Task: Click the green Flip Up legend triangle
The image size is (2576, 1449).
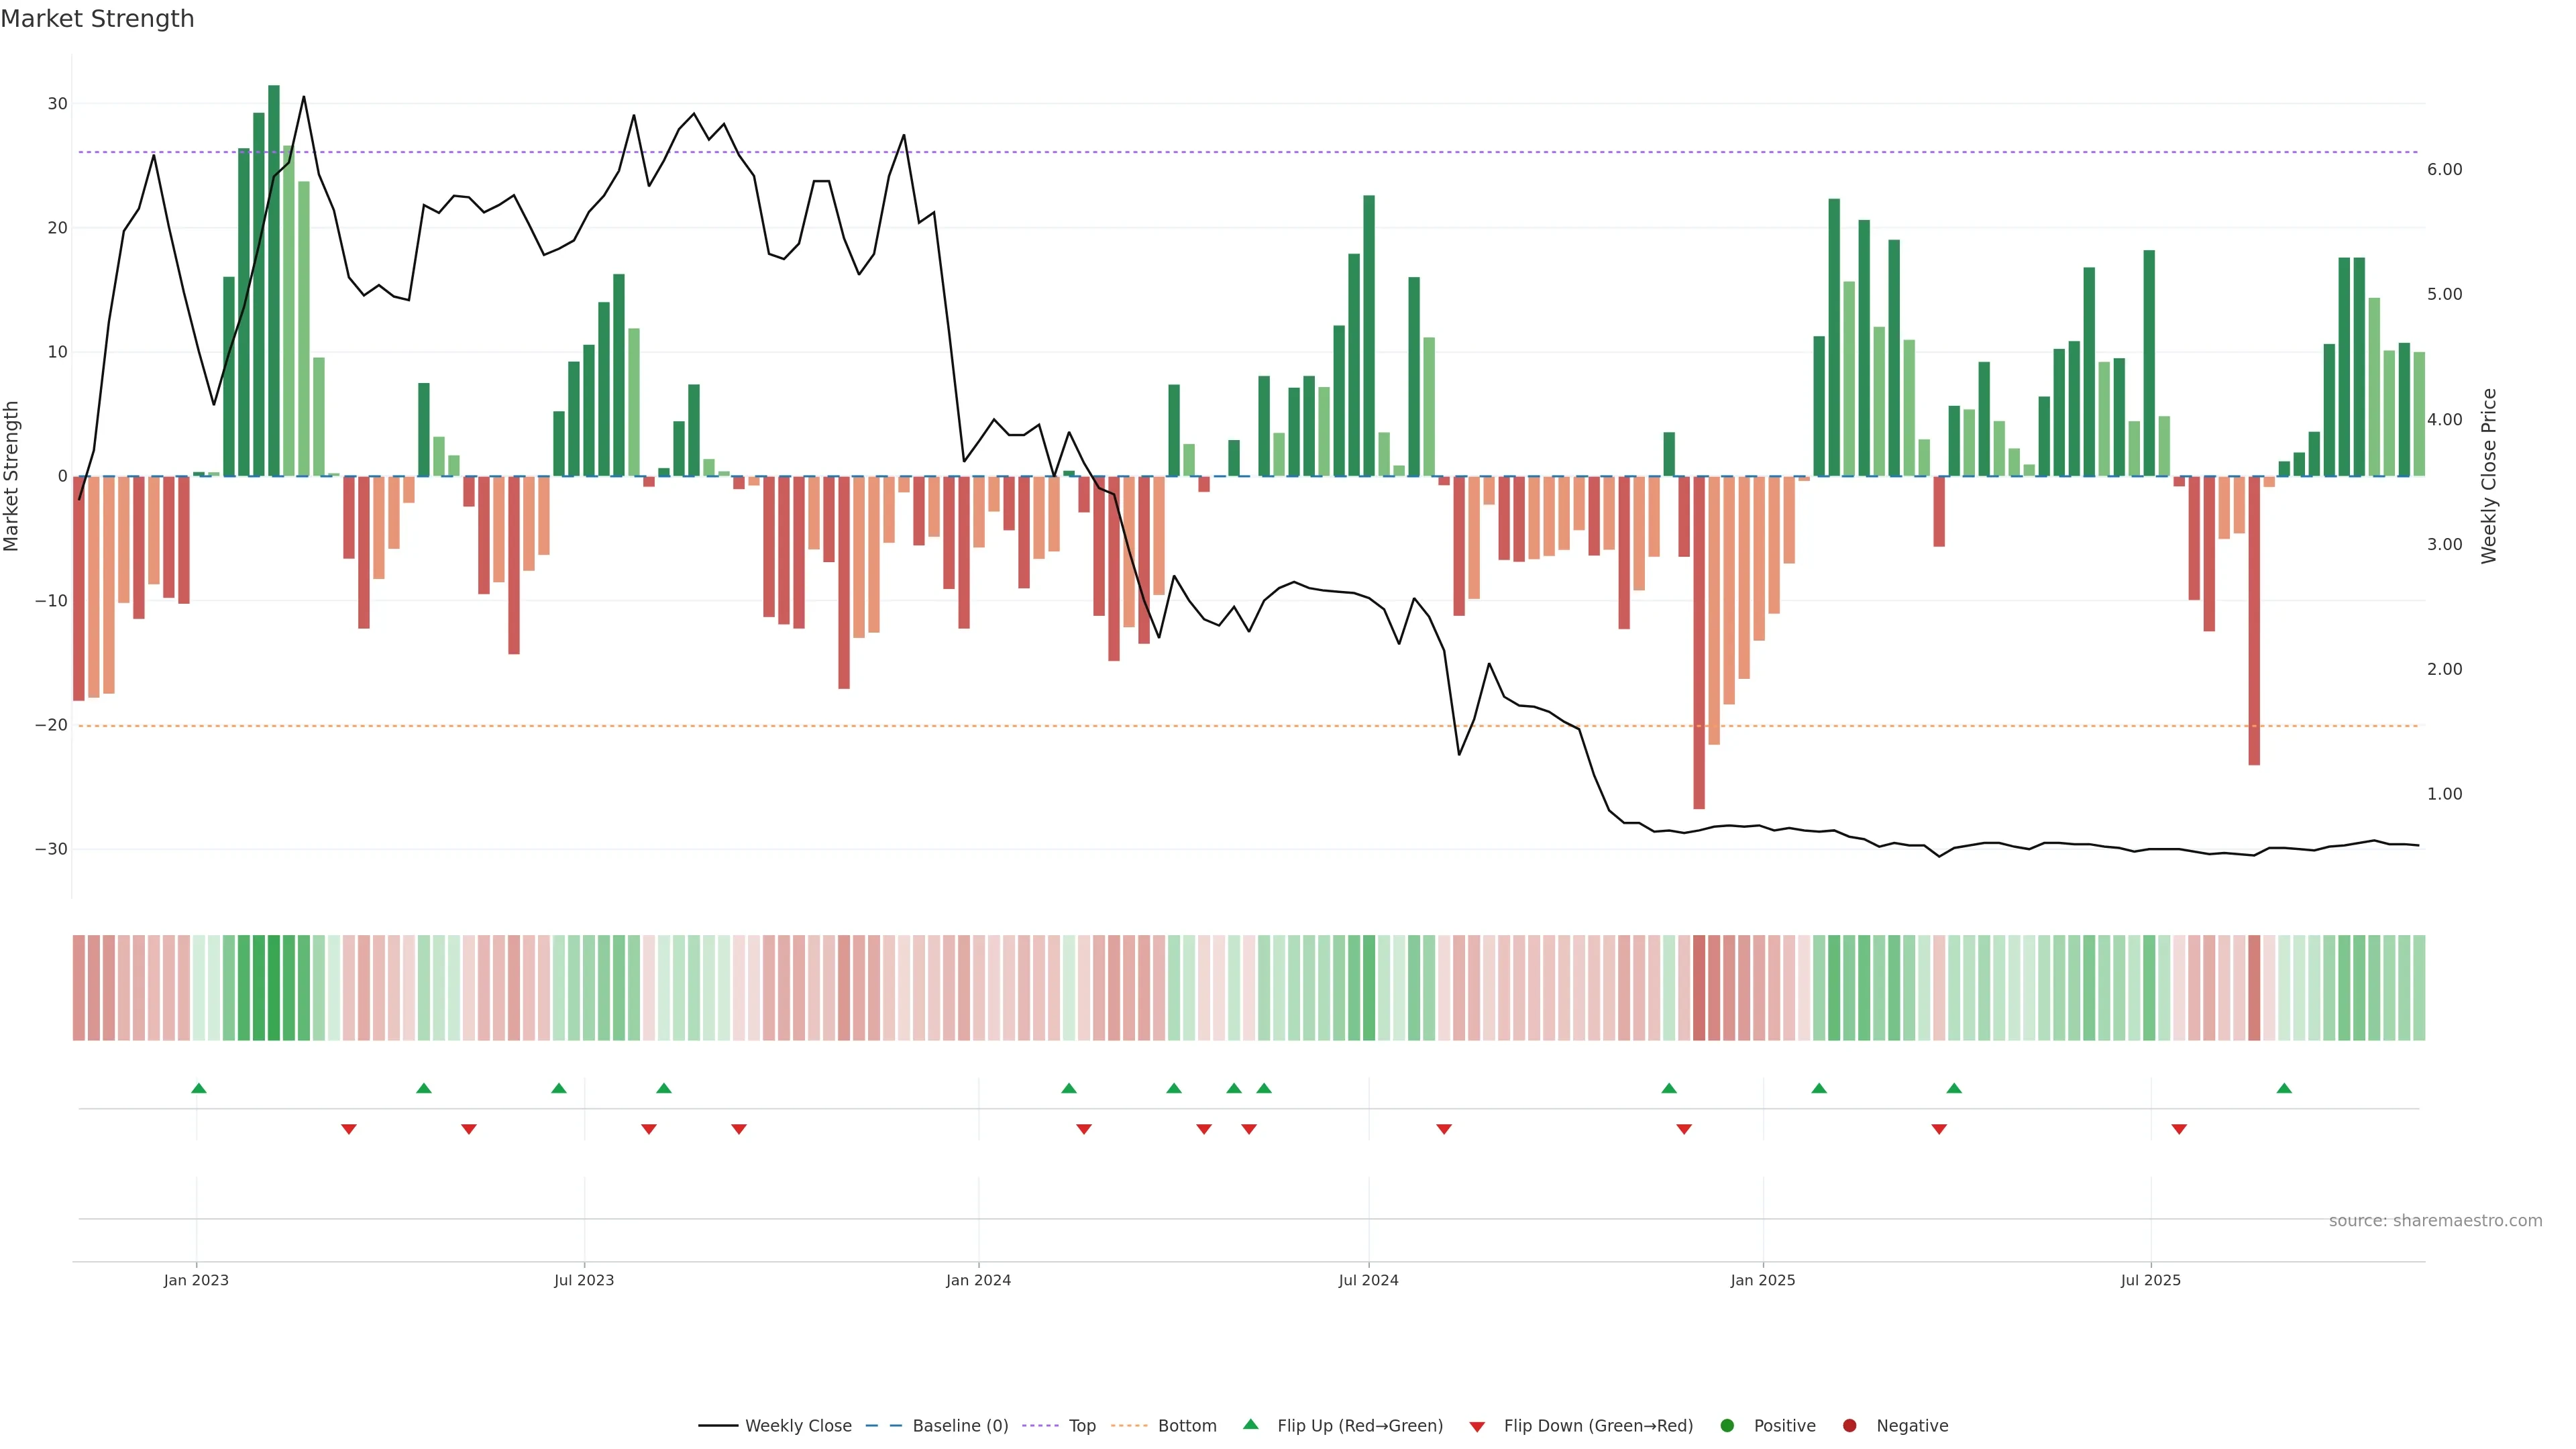Action: (1250, 1425)
